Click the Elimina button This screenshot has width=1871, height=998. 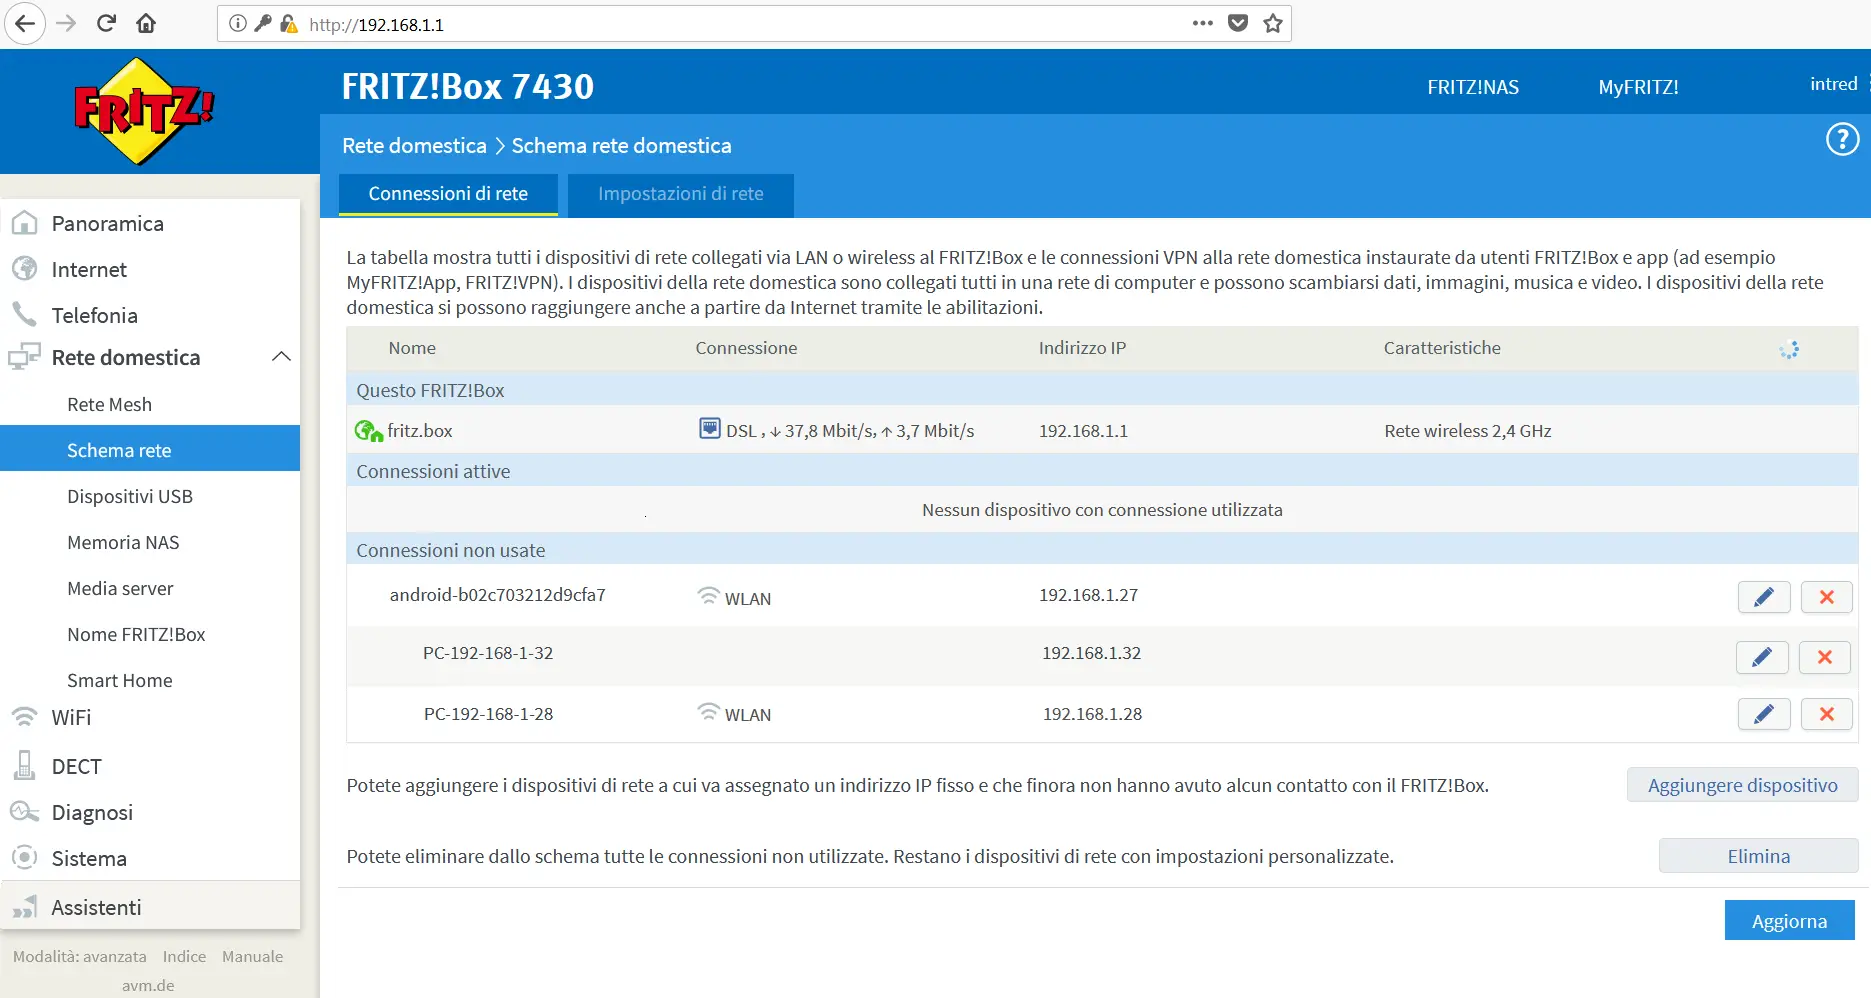(x=1758, y=856)
